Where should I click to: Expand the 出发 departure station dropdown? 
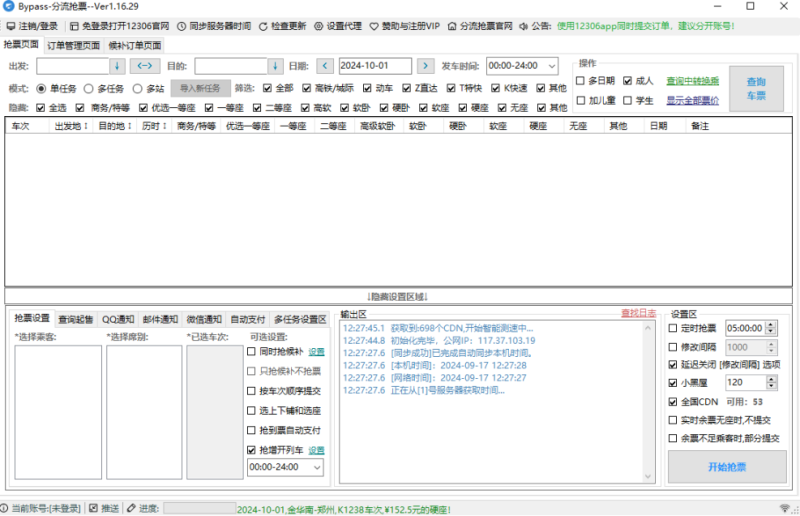click(117, 66)
